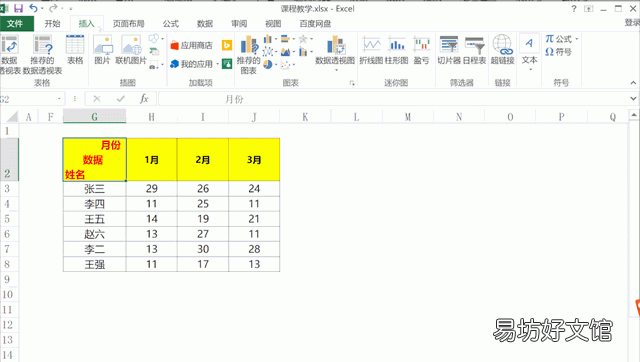Screen dimensions: 640x362
Task: Collapse the ribbon
Action: 633,83
